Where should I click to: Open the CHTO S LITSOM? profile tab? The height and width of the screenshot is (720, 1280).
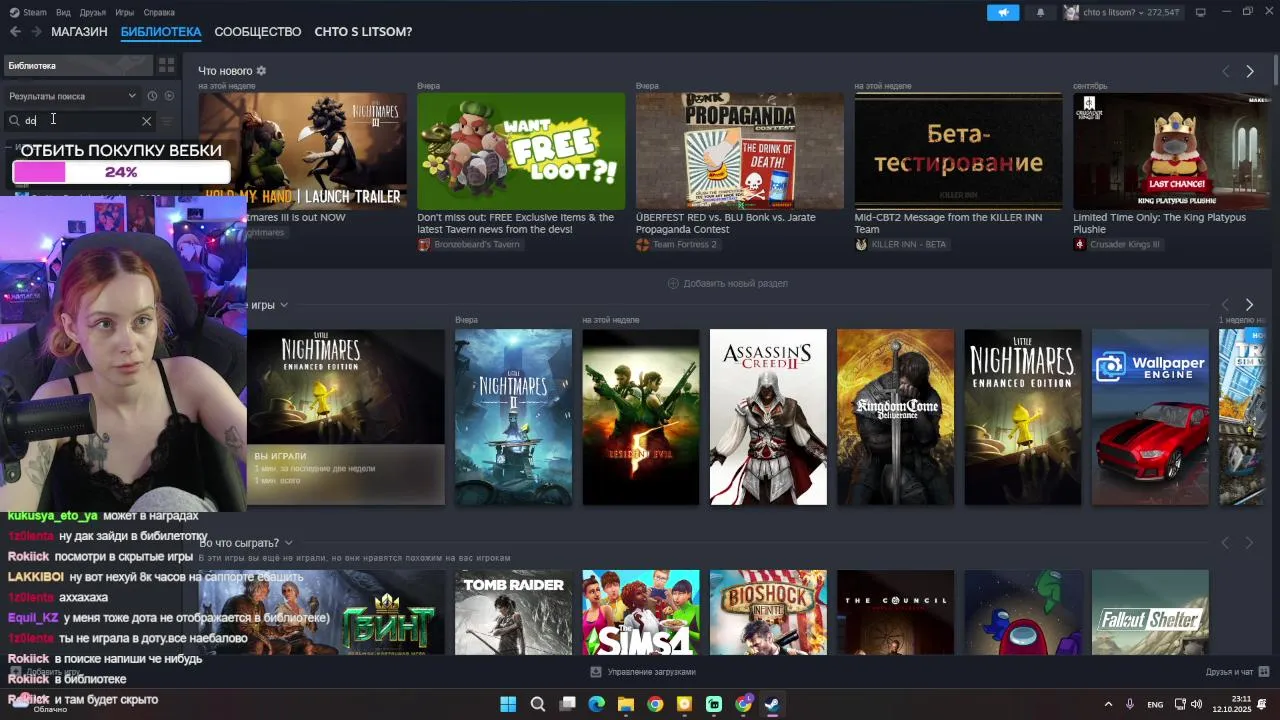[x=363, y=32]
